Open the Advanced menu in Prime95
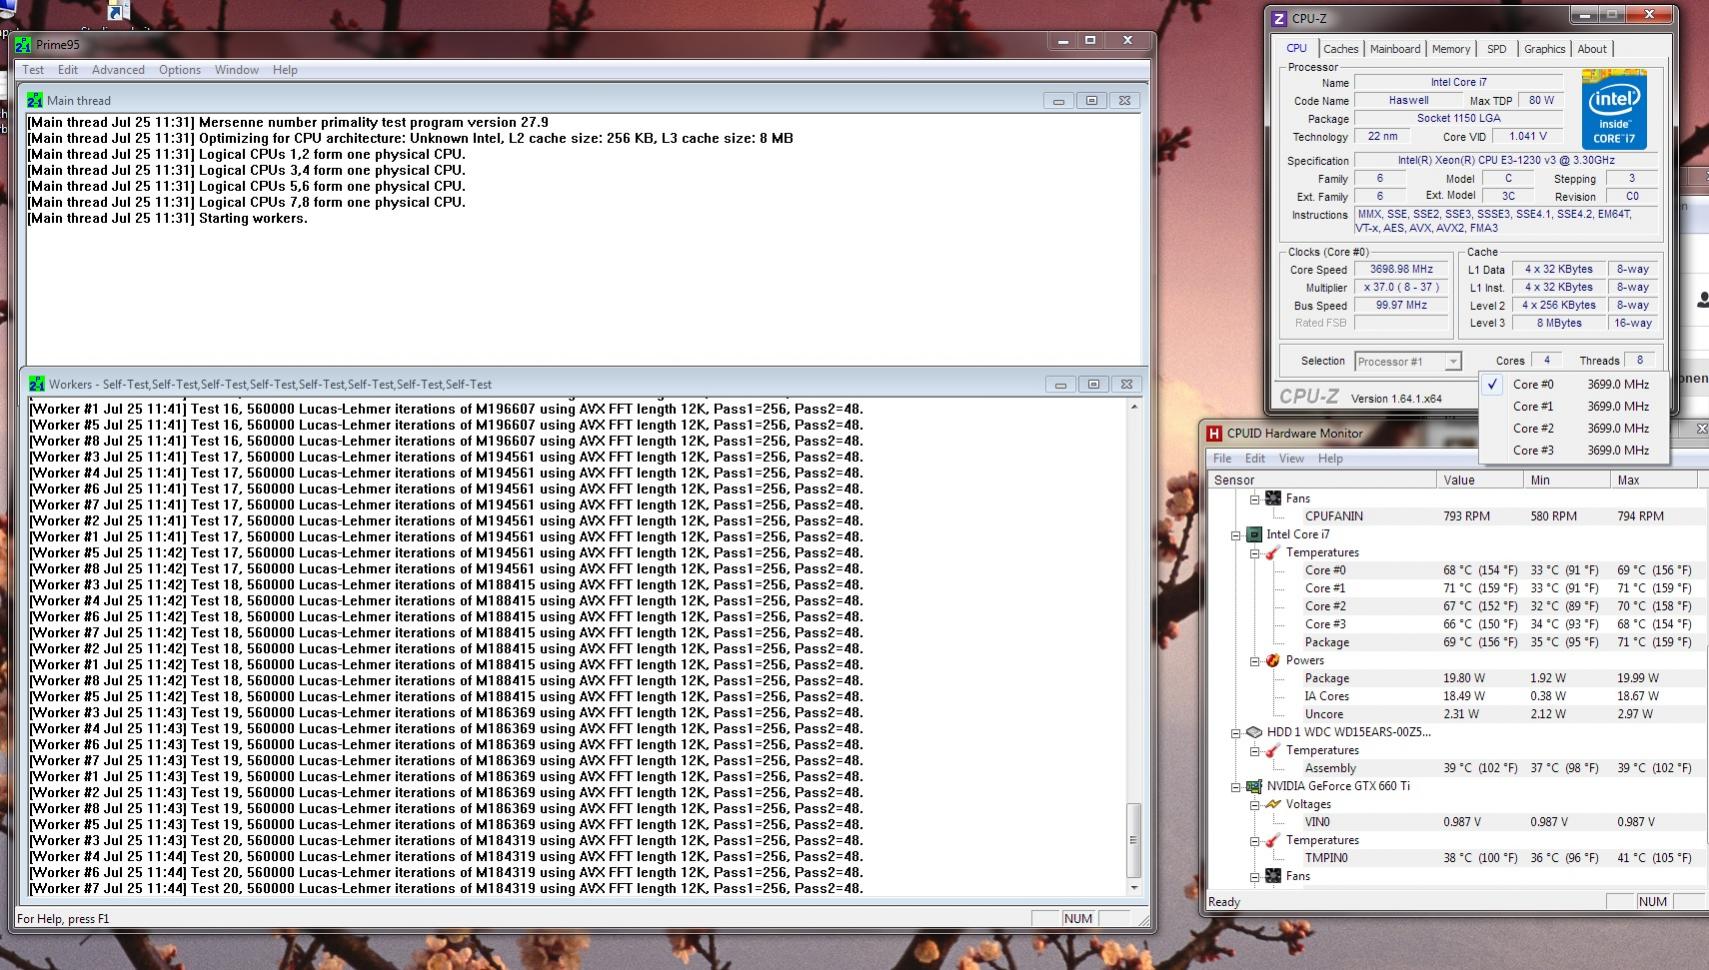Viewport: 1709px width, 970px height. point(118,70)
